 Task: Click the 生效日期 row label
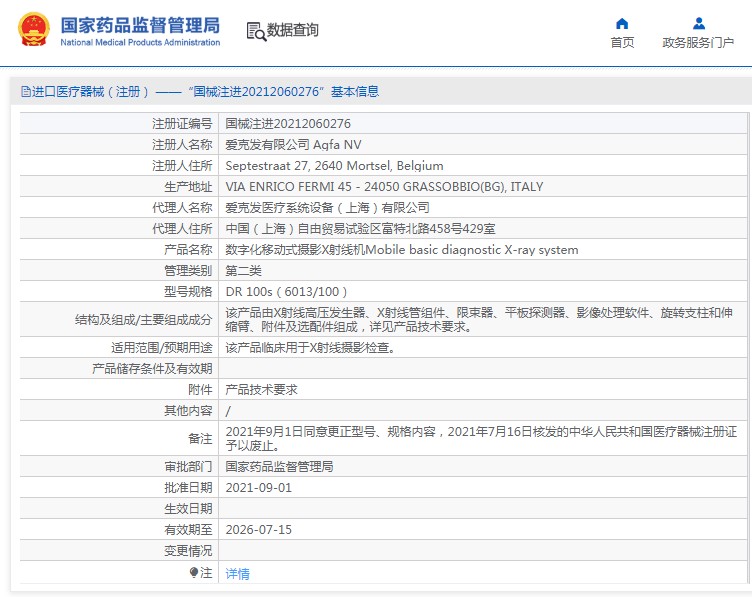pyautogui.click(x=188, y=509)
